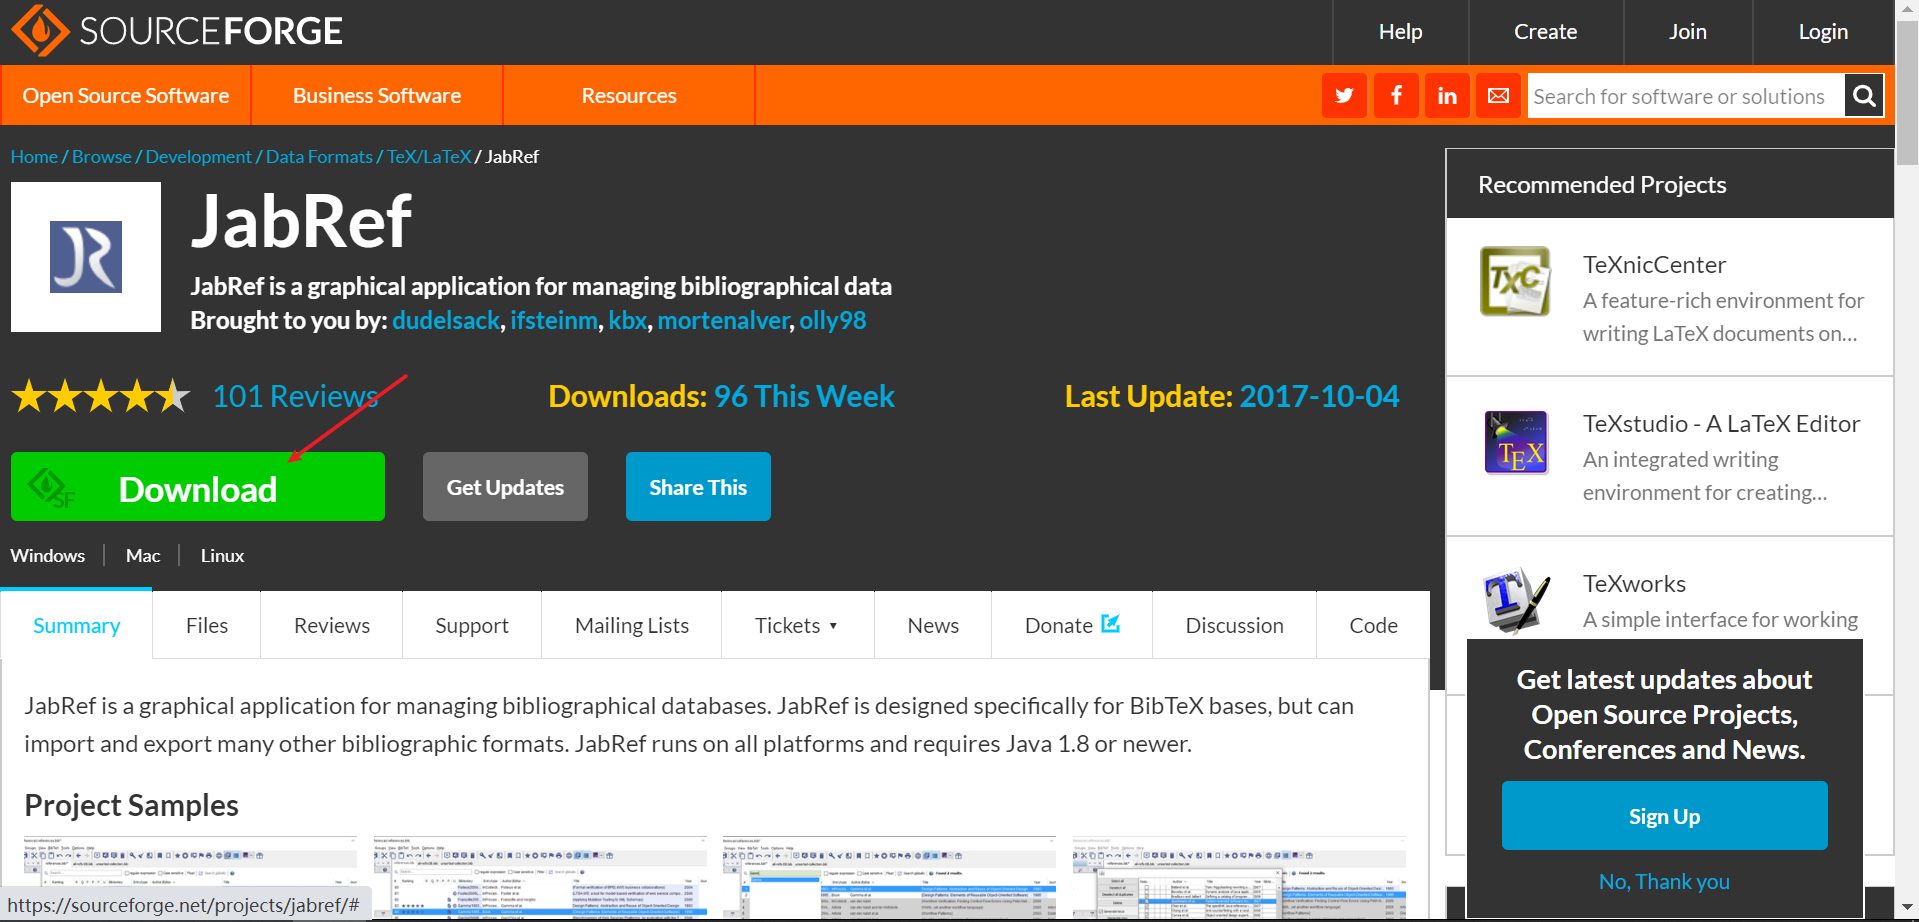The image size is (1919, 922).
Task: Open the Code tab
Action: click(1373, 625)
